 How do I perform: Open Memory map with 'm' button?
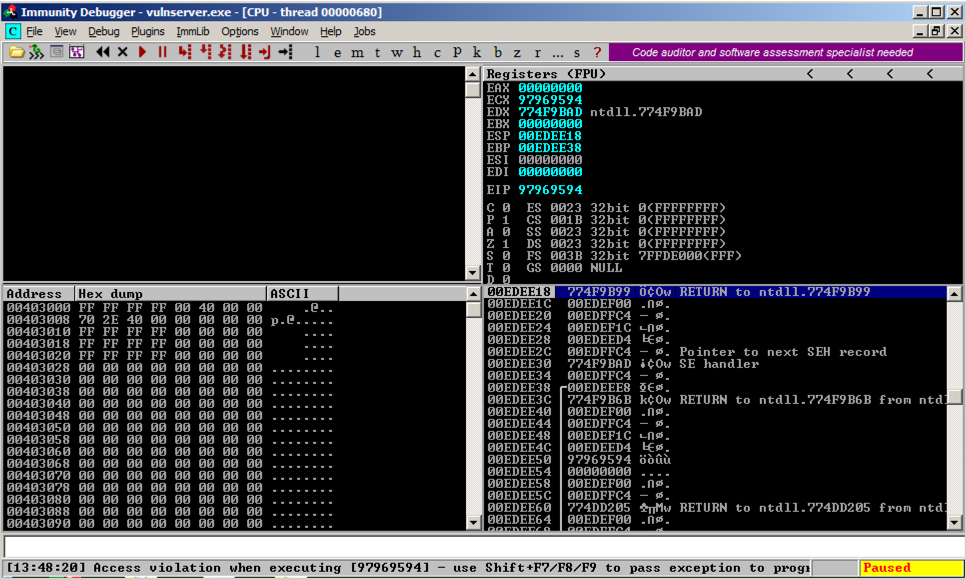click(357, 52)
